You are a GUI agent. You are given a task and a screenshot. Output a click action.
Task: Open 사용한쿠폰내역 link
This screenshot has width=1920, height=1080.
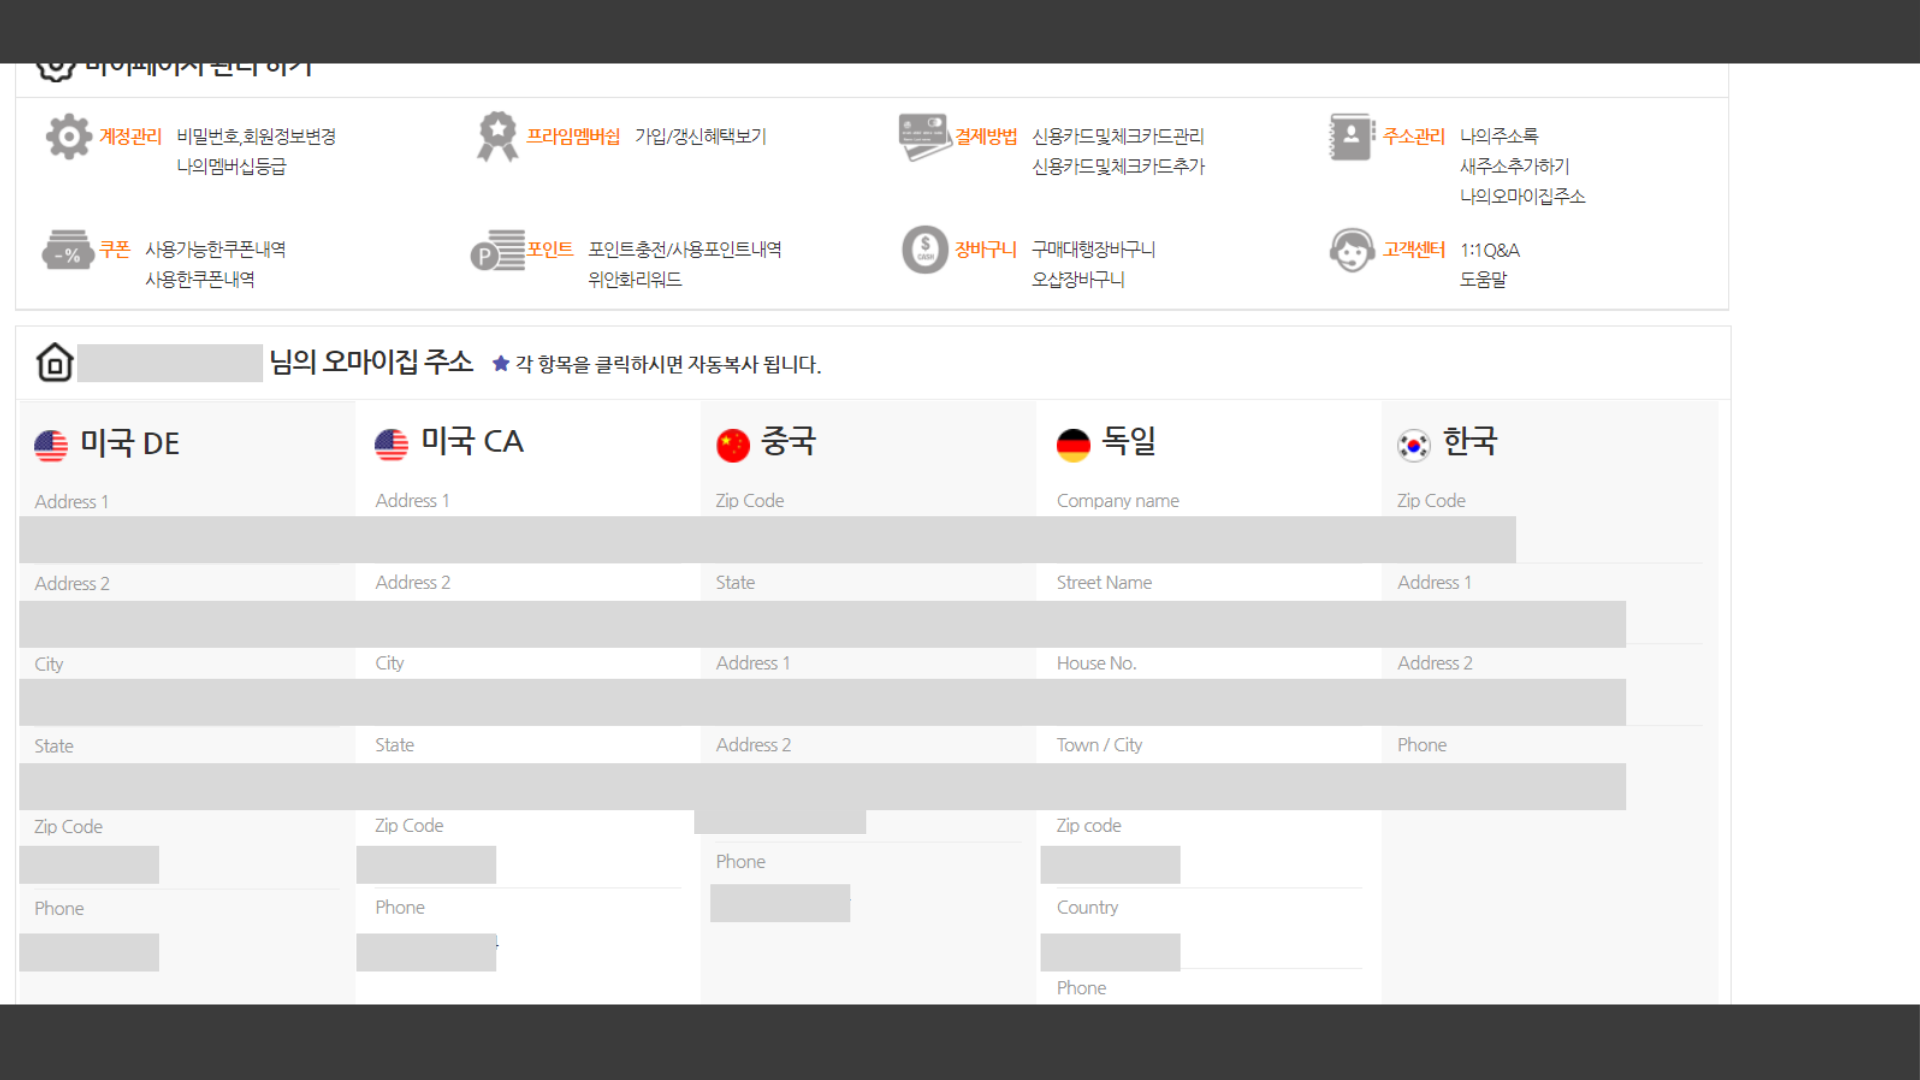tap(200, 279)
